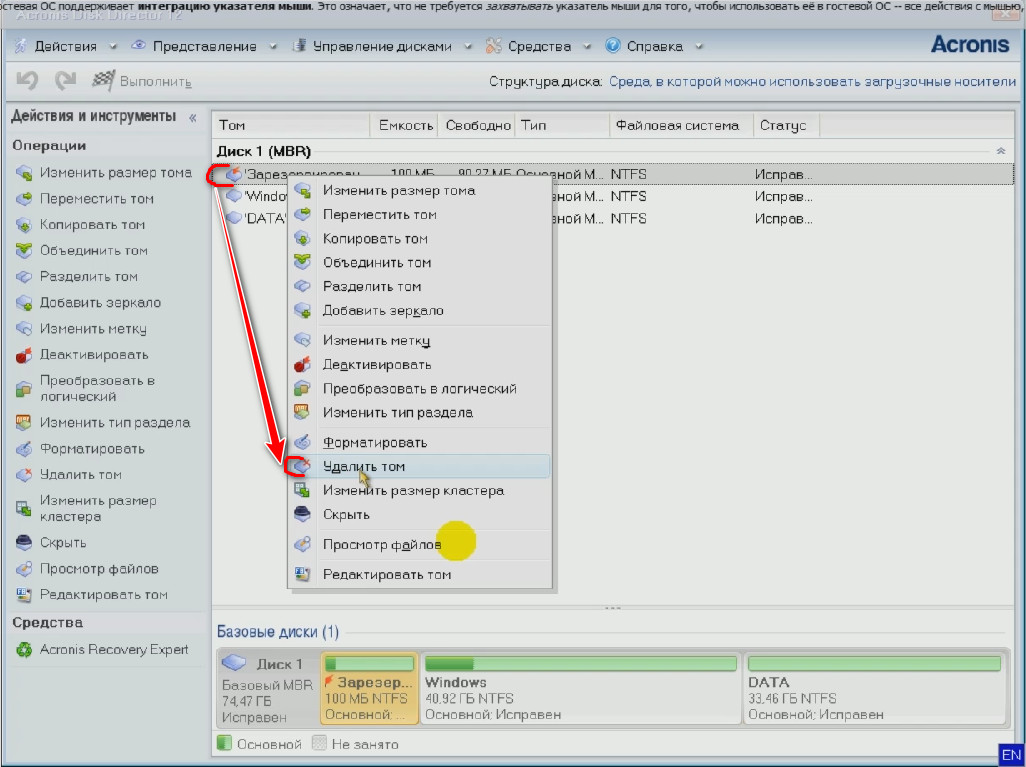Open the bootable media environment link

[812, 81]
